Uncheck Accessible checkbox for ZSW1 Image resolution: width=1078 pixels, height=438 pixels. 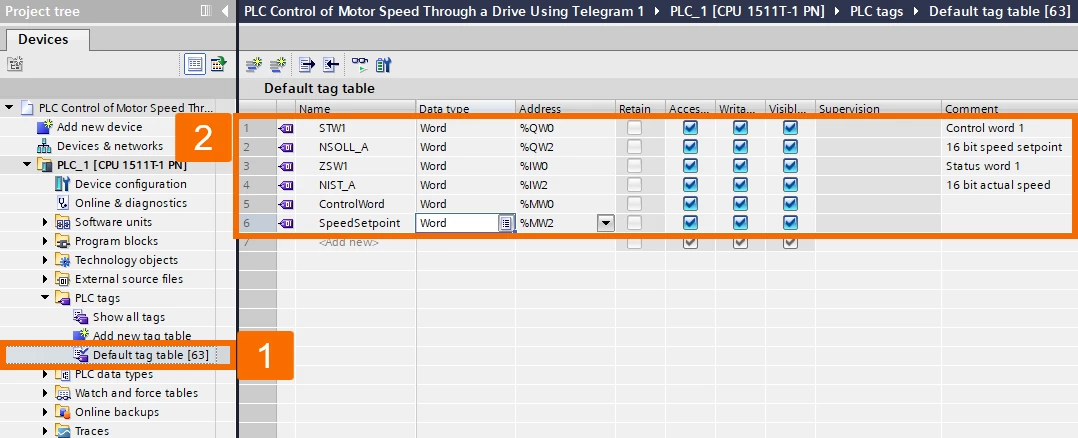(x=691, y=166)
